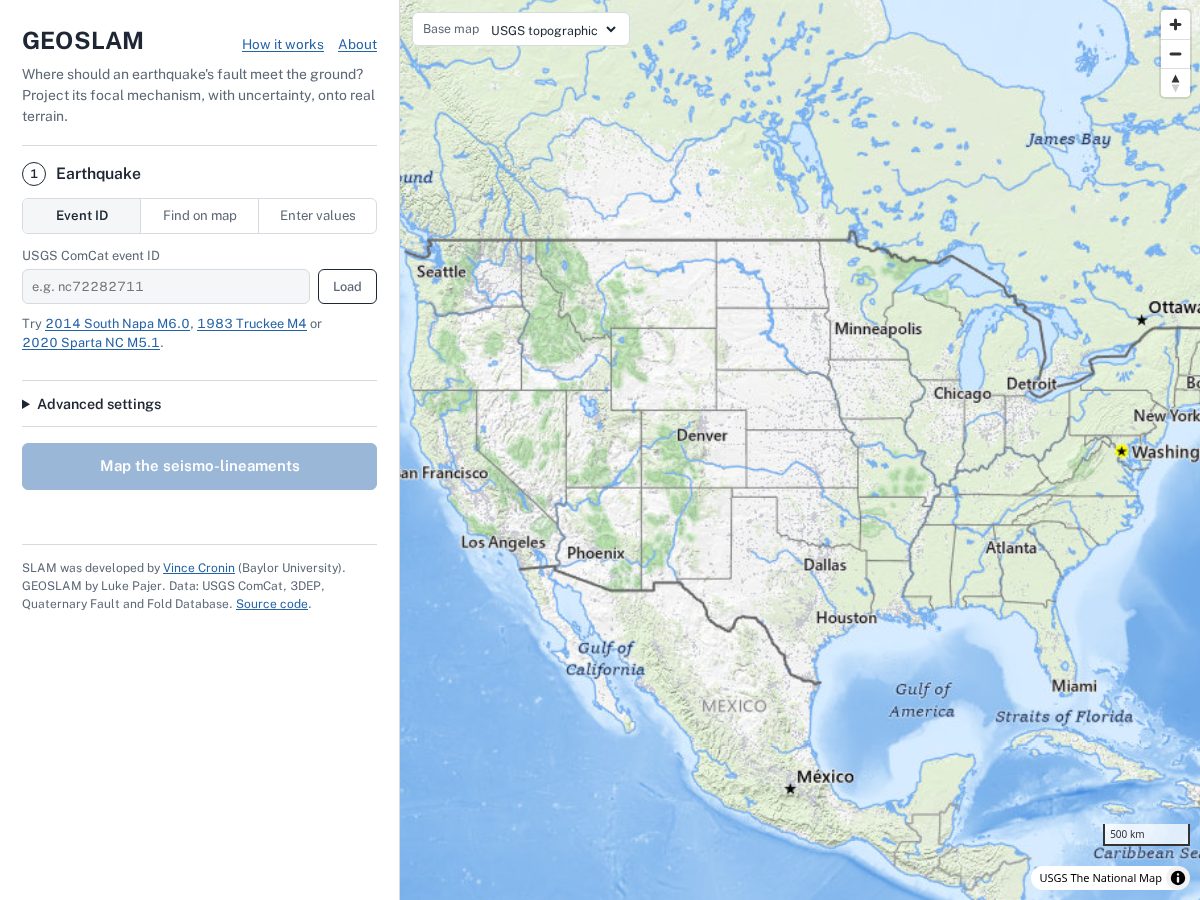Image resolution: width=1200 pixels, height=900 pixels.
Task: Click Map the seismo-lineaments button
Action: [199, 466]
